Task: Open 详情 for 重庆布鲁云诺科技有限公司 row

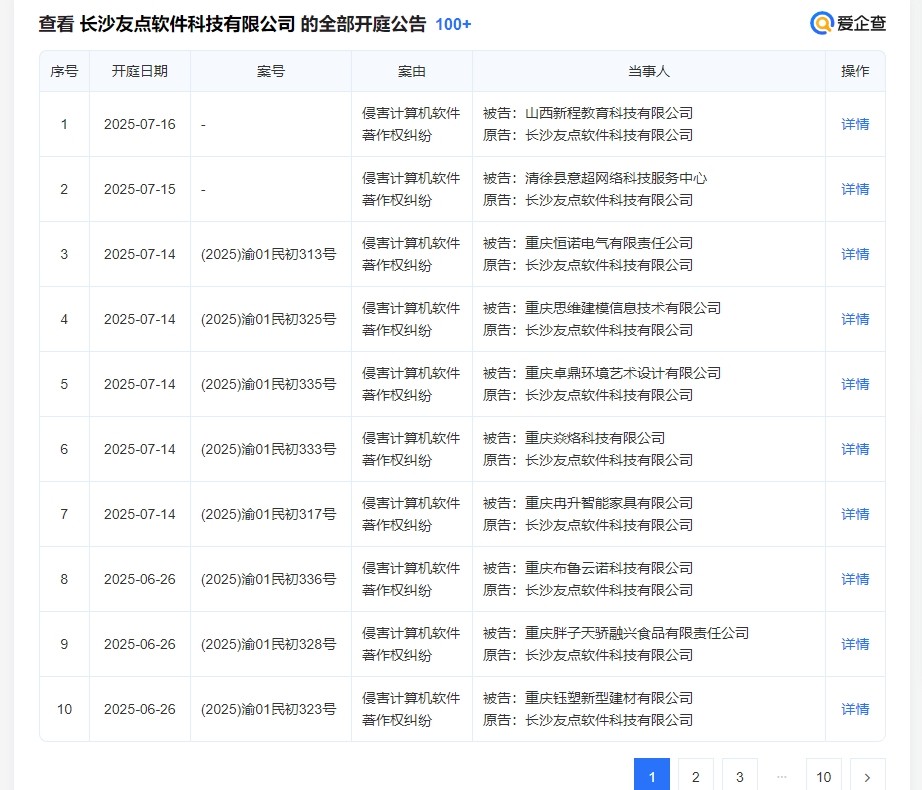Action: 855,579
